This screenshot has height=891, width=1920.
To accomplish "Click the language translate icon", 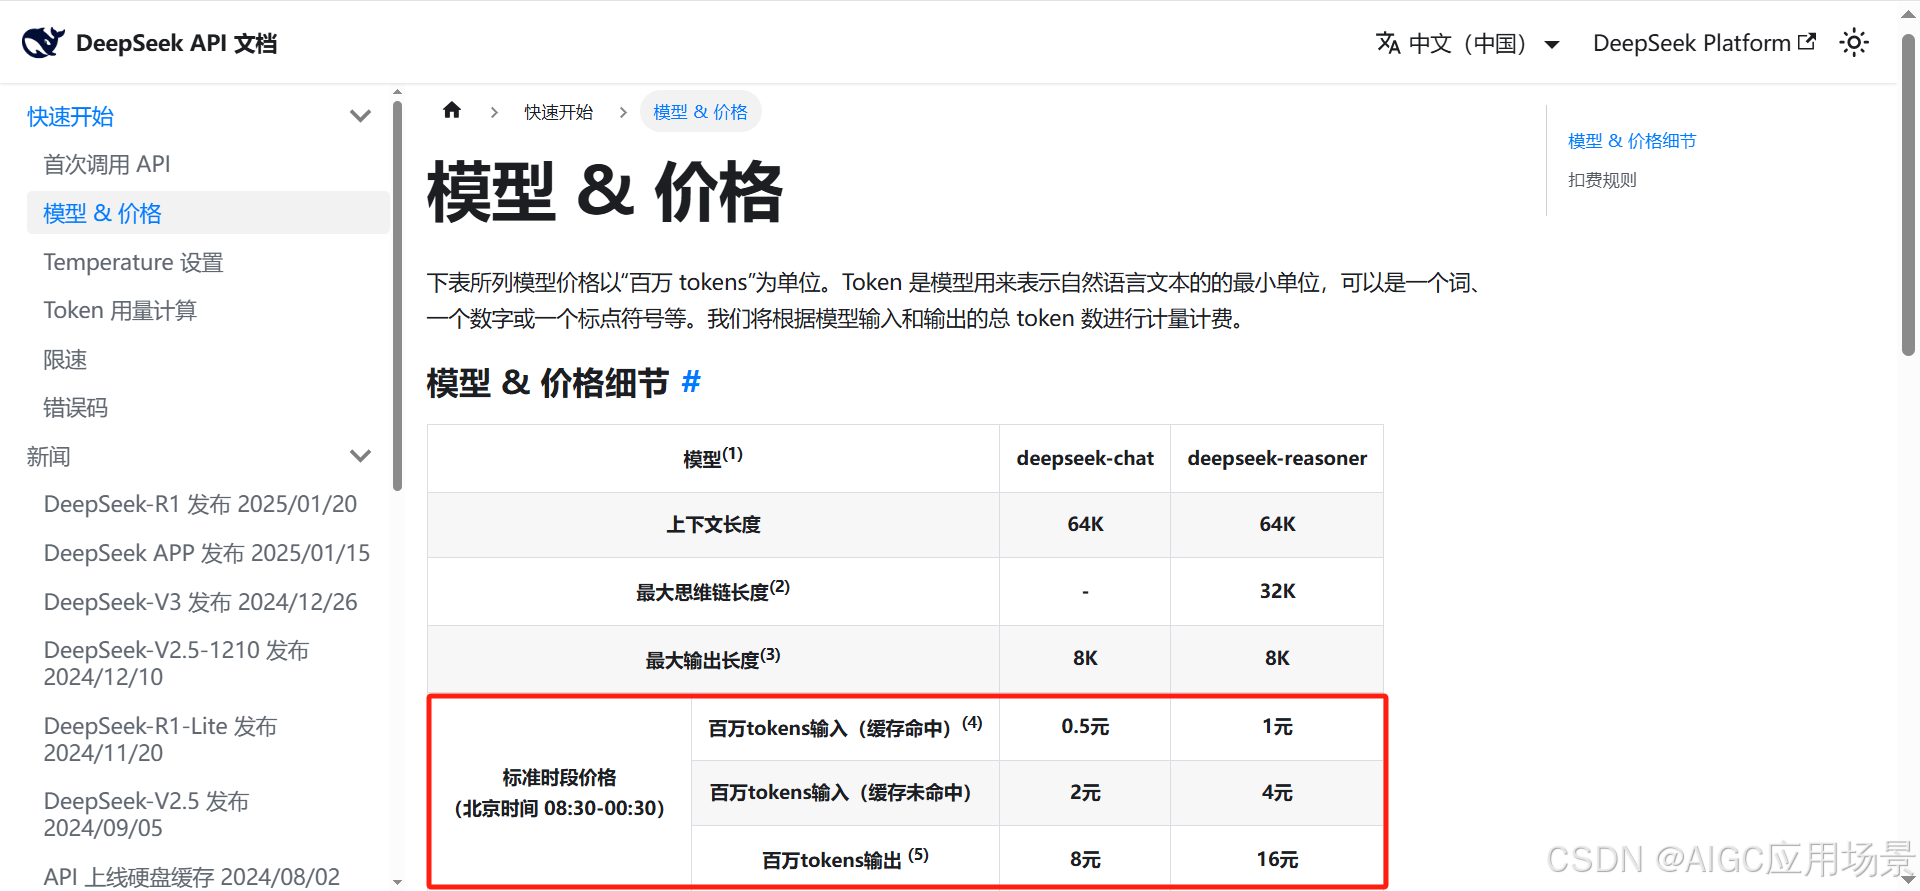I will point(1388,43).
